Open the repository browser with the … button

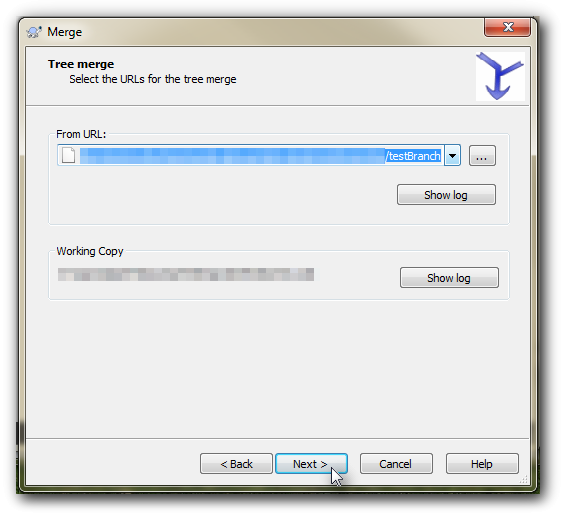click(x=482, y=155)
